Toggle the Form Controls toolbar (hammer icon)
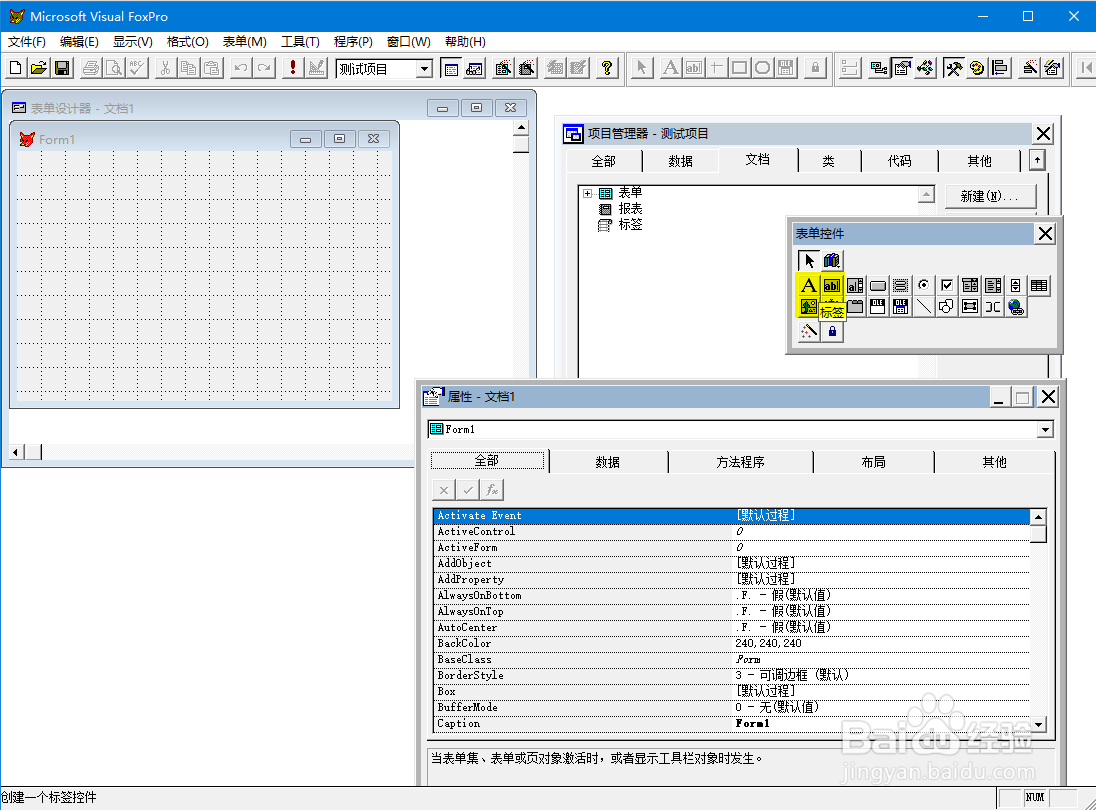The width and height of the screenshot is (1096, 810). 953,68
